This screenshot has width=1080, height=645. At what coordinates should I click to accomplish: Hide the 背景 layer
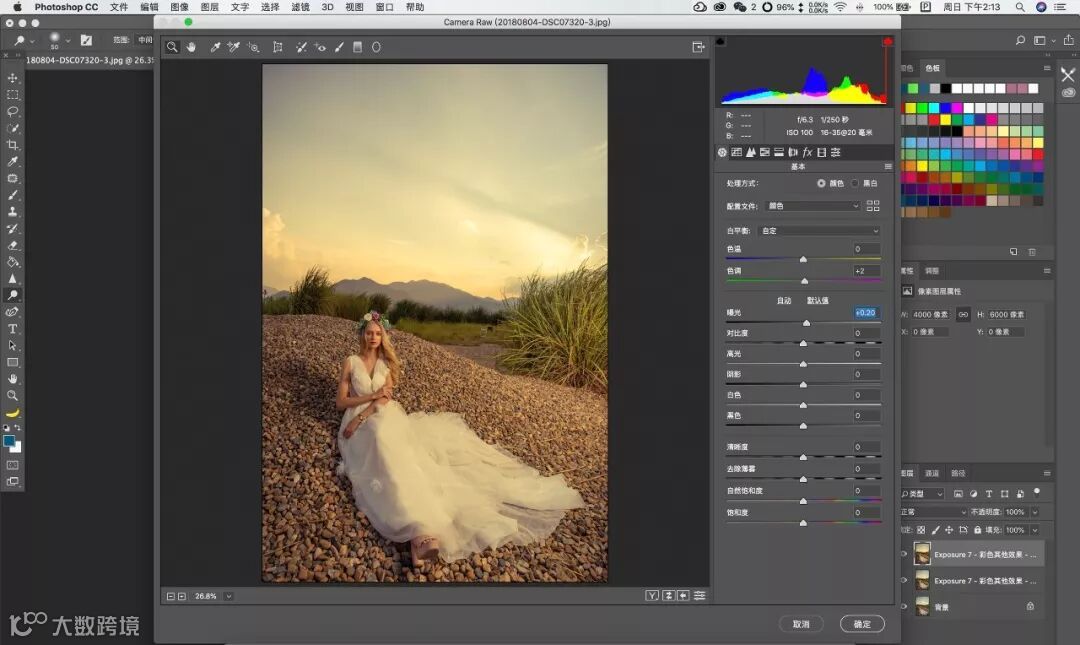(x=904, y=606)
